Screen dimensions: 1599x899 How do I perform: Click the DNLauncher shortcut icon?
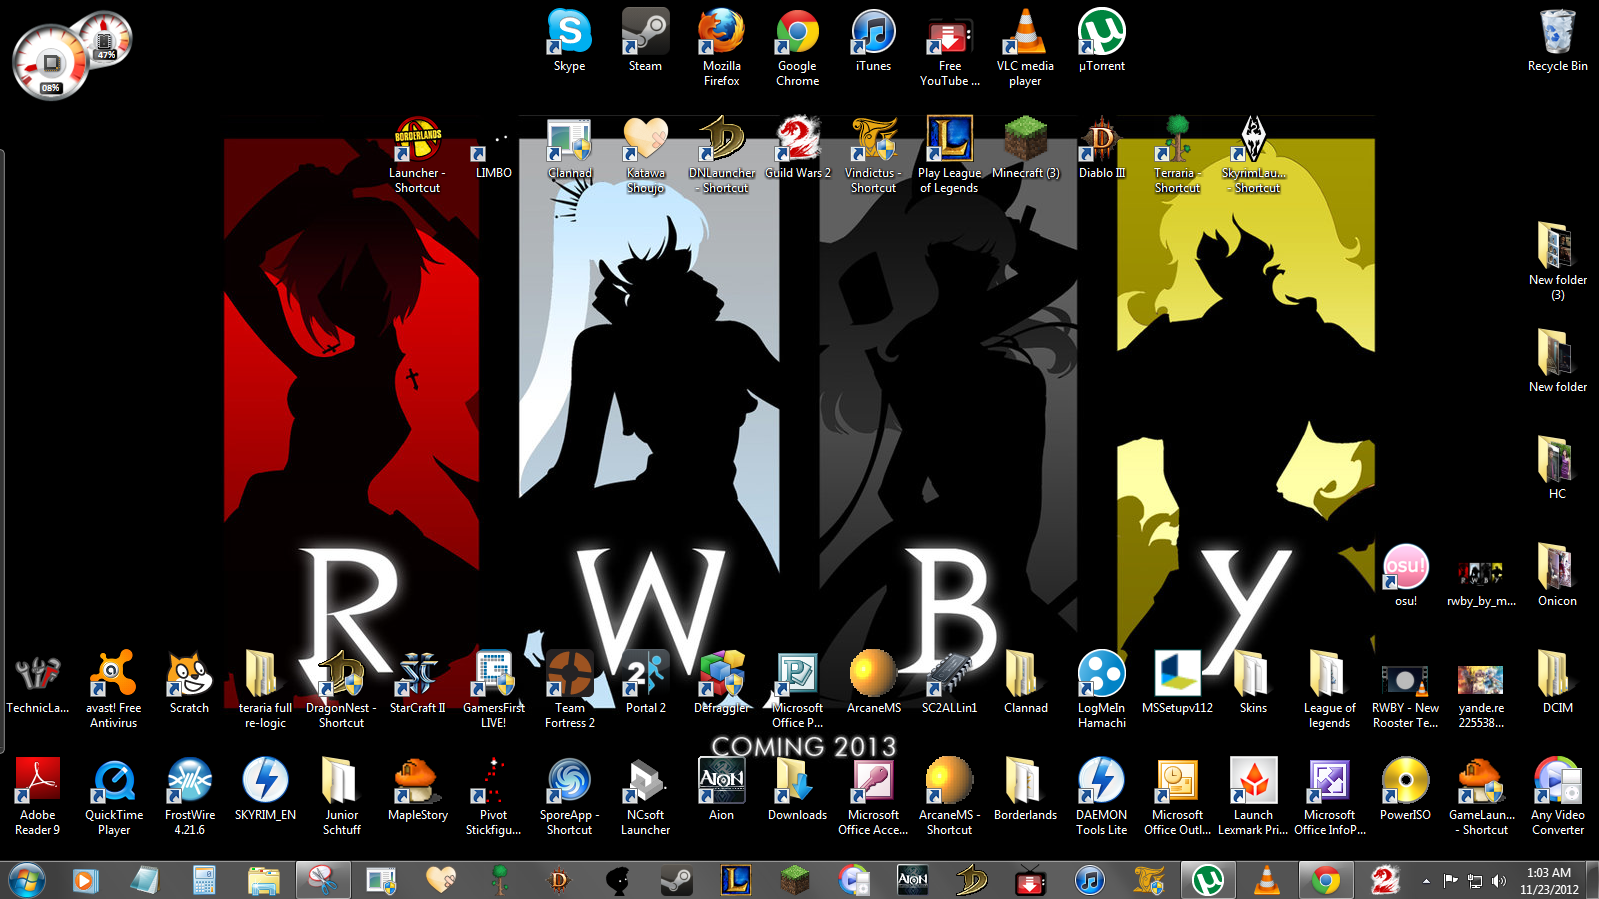click(x=721, y=155)
